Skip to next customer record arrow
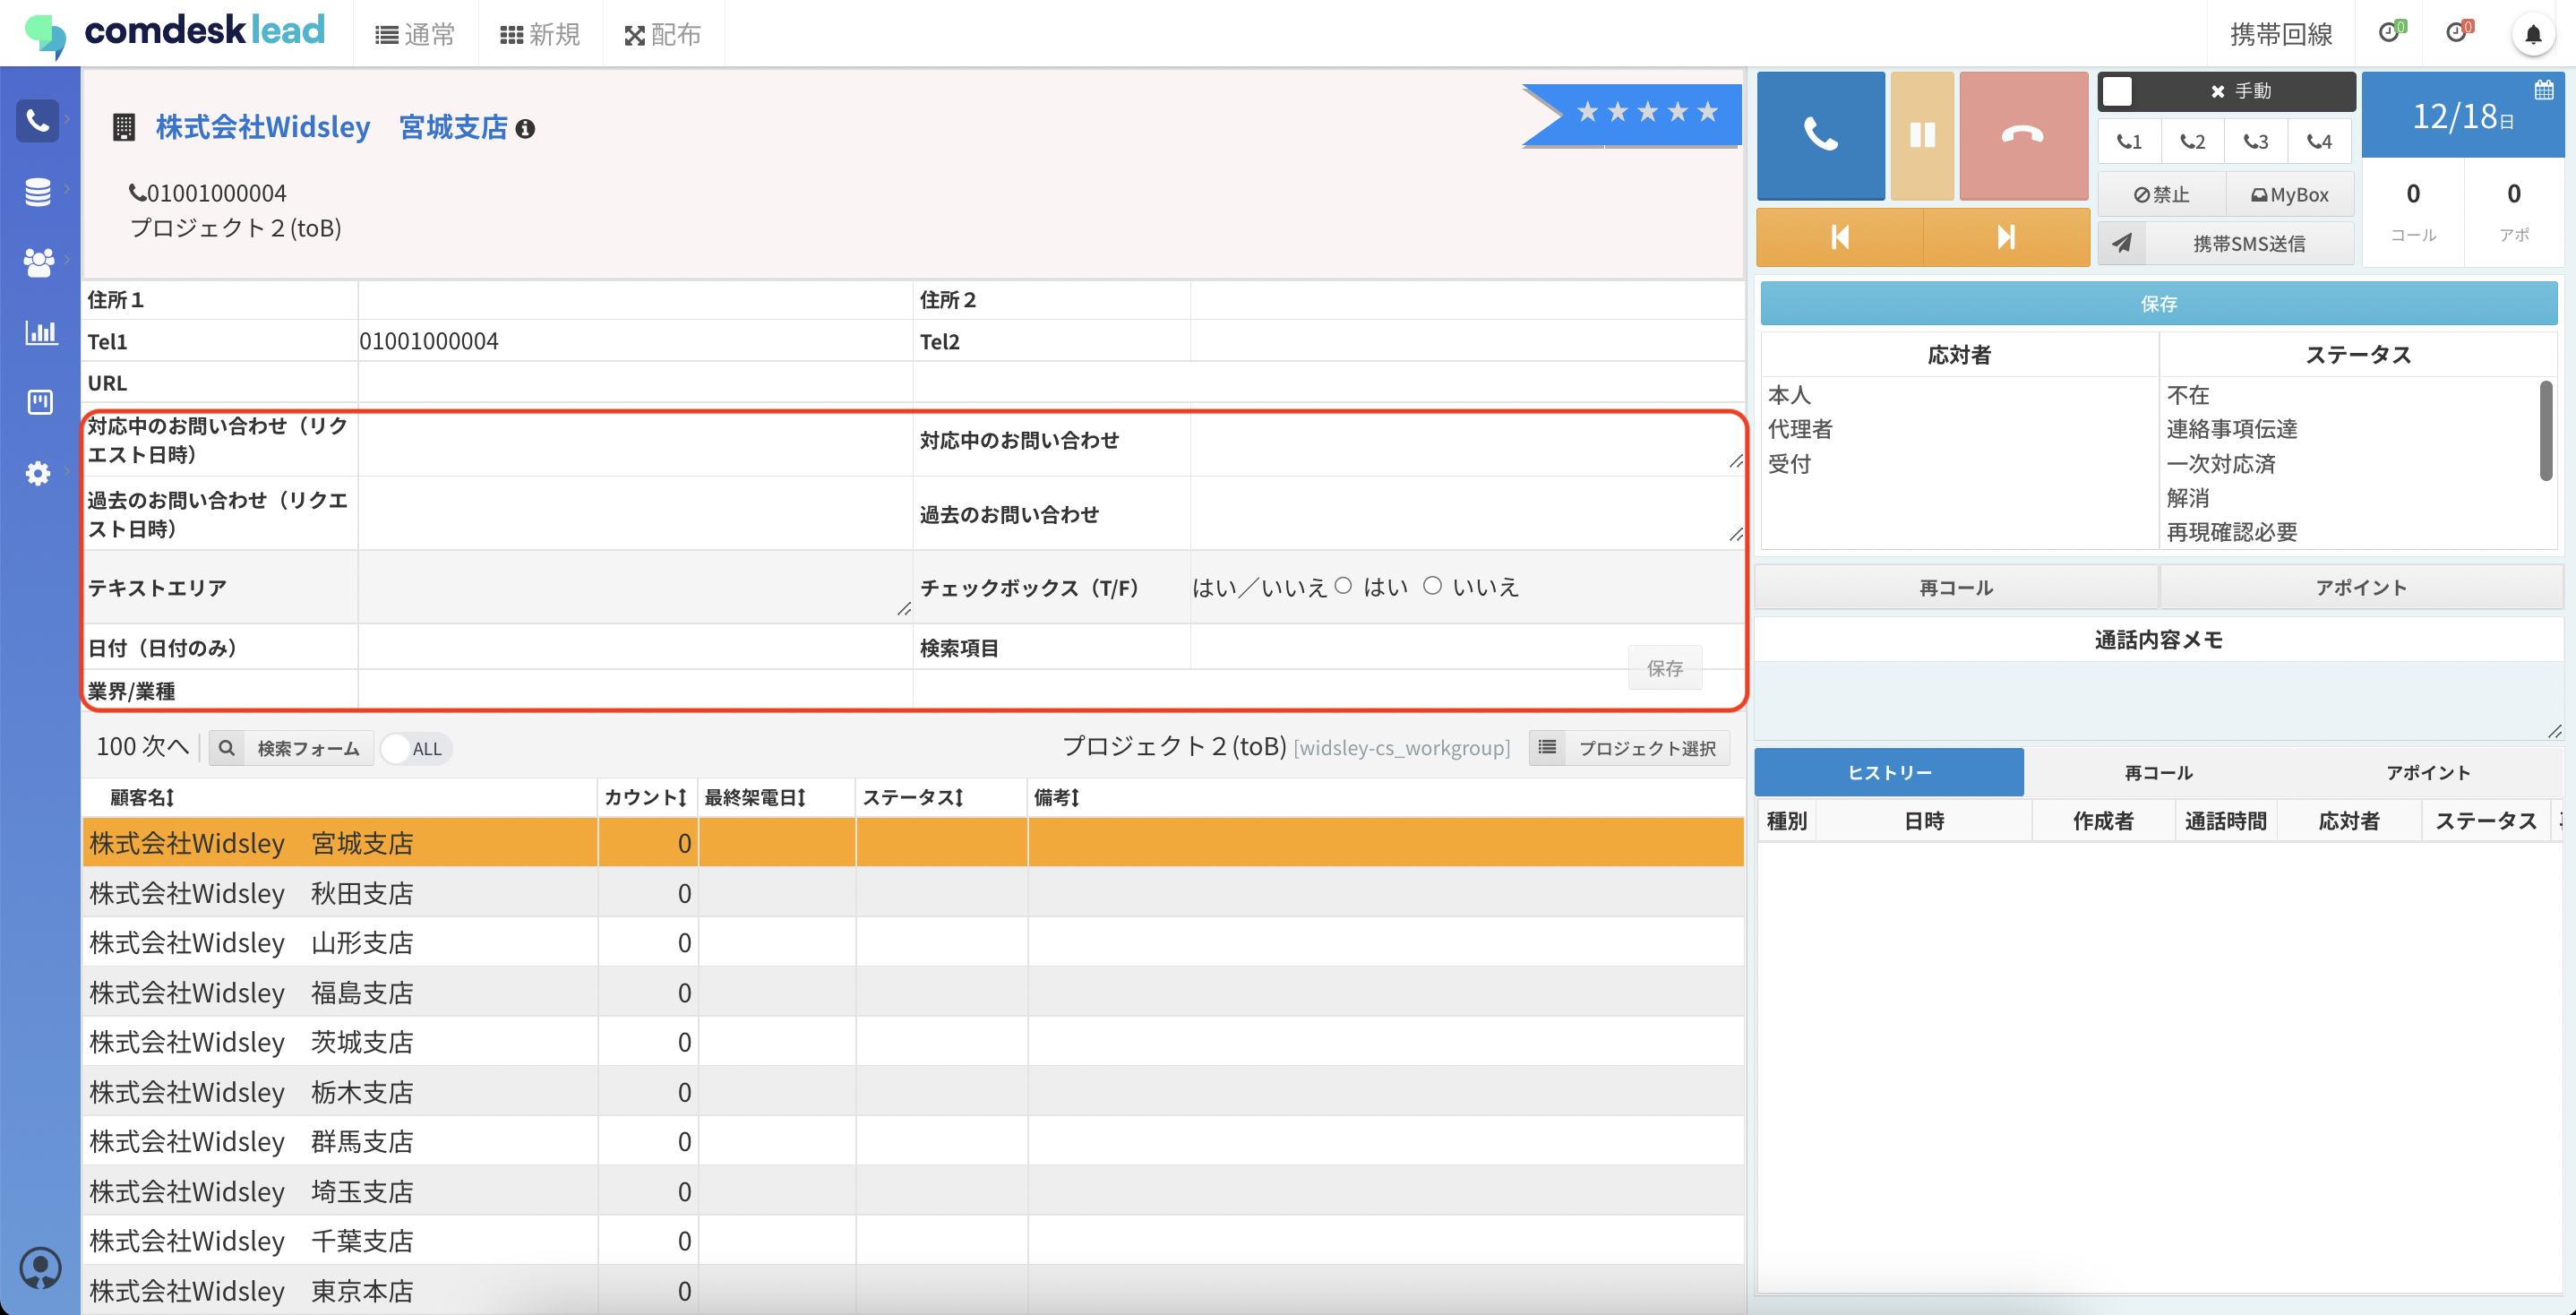Viewport: 2576px width, 1315px height. pyautogui.click(x=2005, y=237)
